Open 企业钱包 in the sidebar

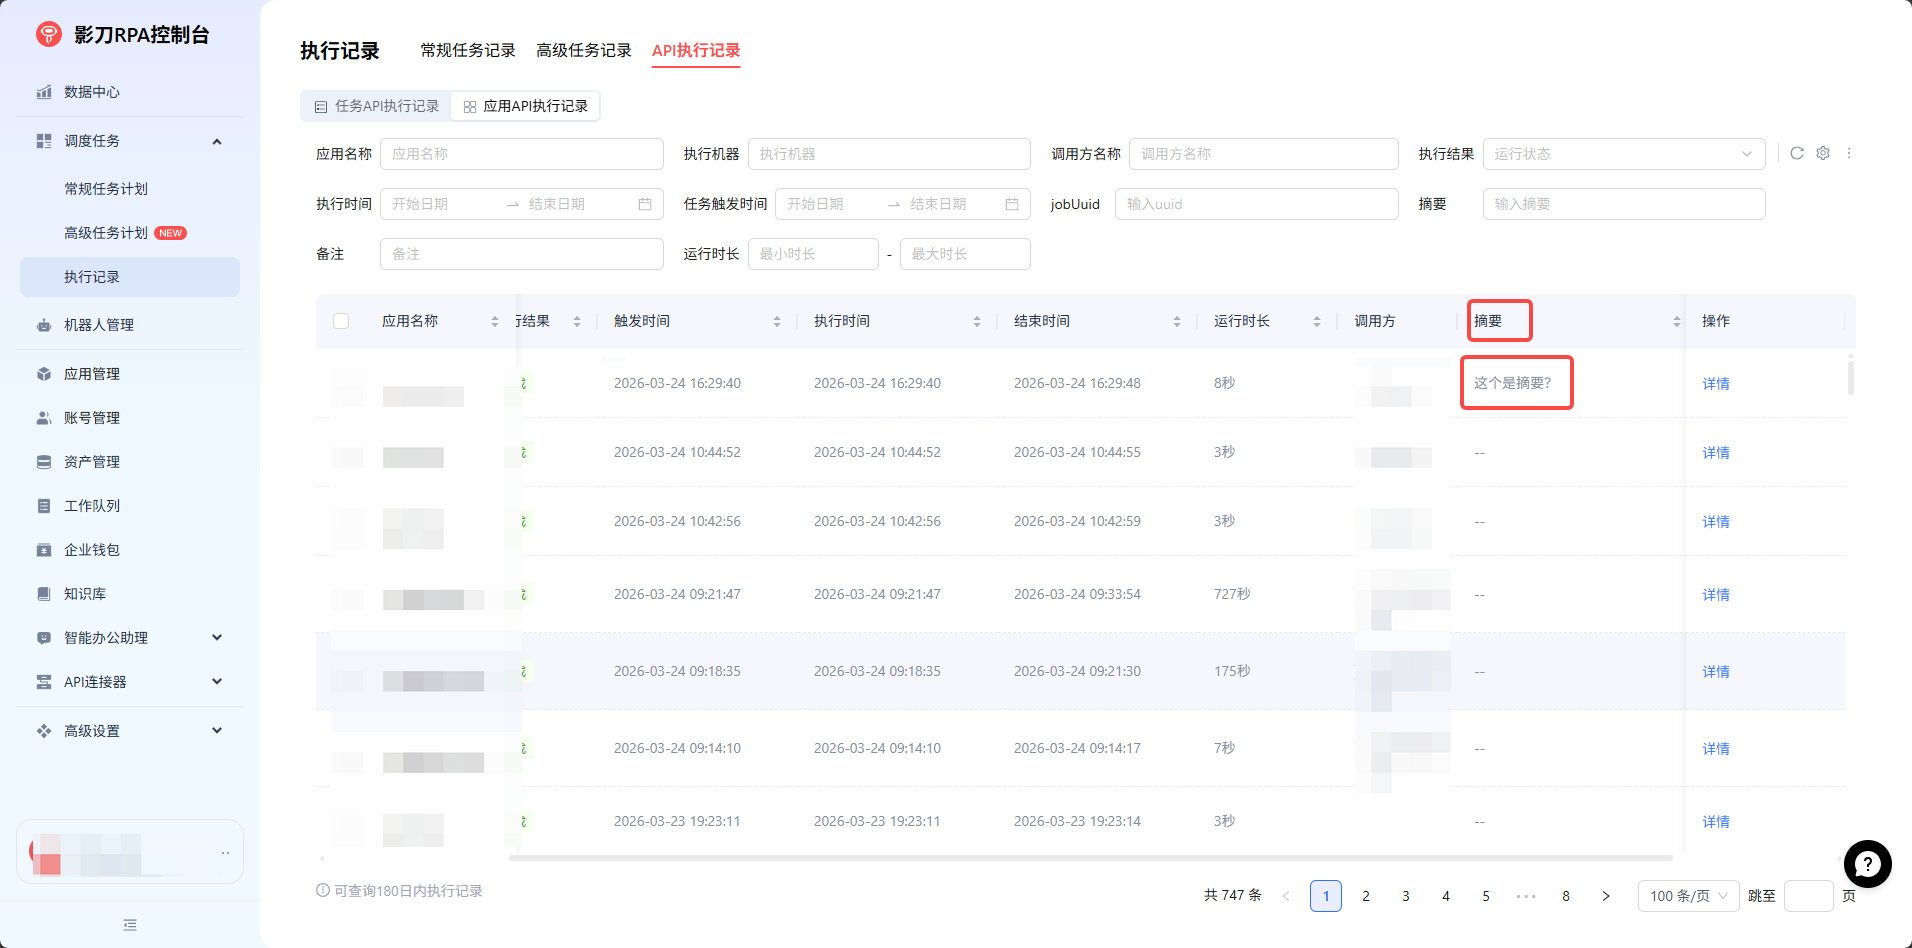click(92, 550)
